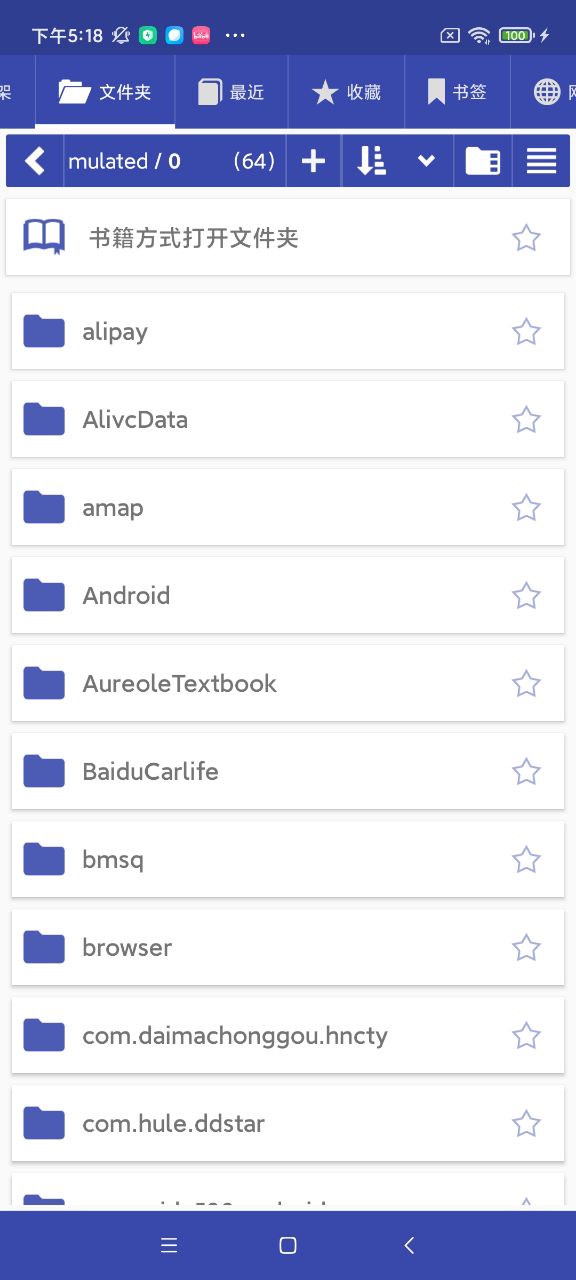Toggle the favorite star for BaiduCarlife

pyautogui.click(x=526, y=771)
